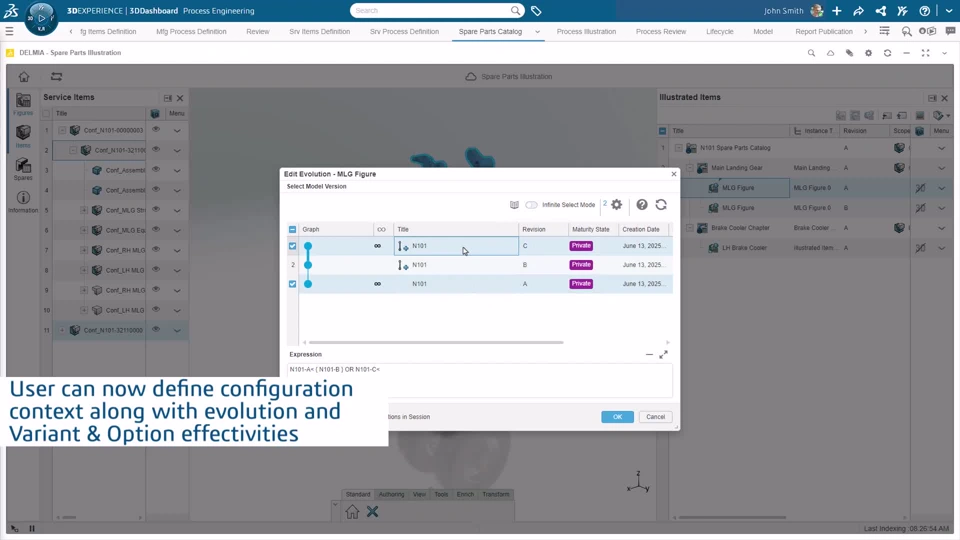Sort by the Creation Date column
The height and width of the screenshot is (540, 960).
641,230
